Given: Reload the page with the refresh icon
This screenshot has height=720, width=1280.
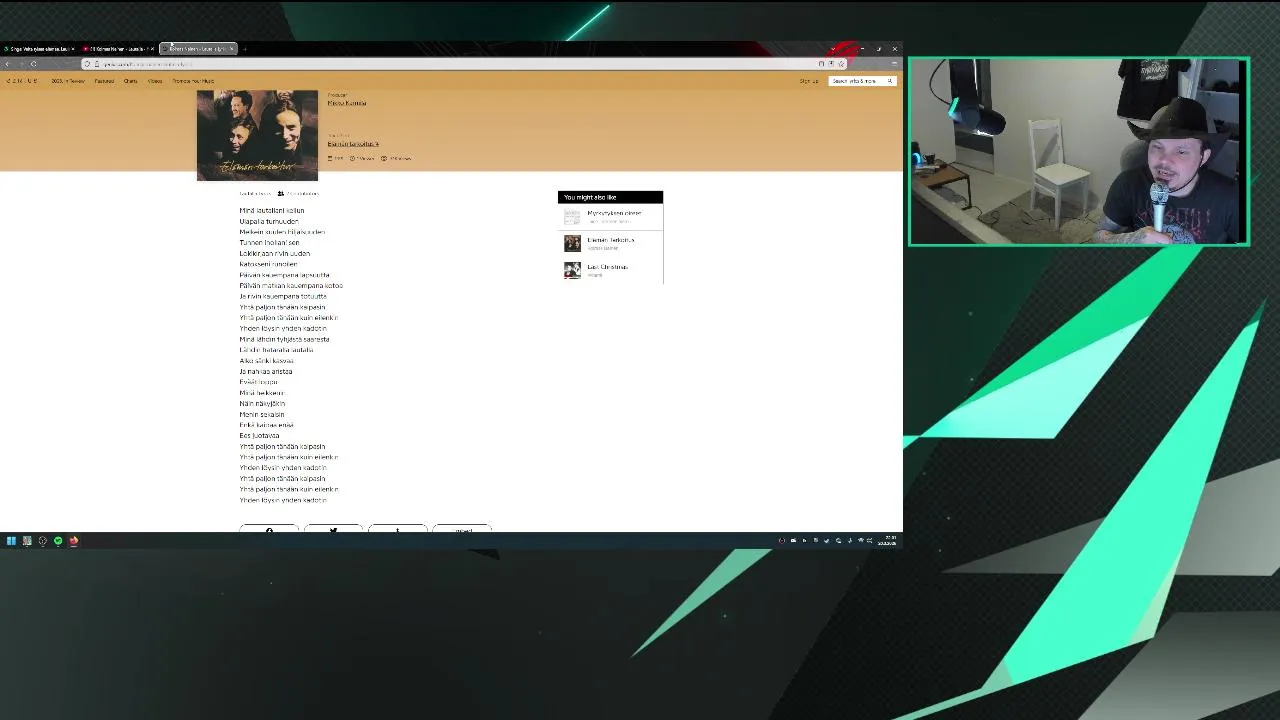Looking at the screenshot, I should point(33,64).
